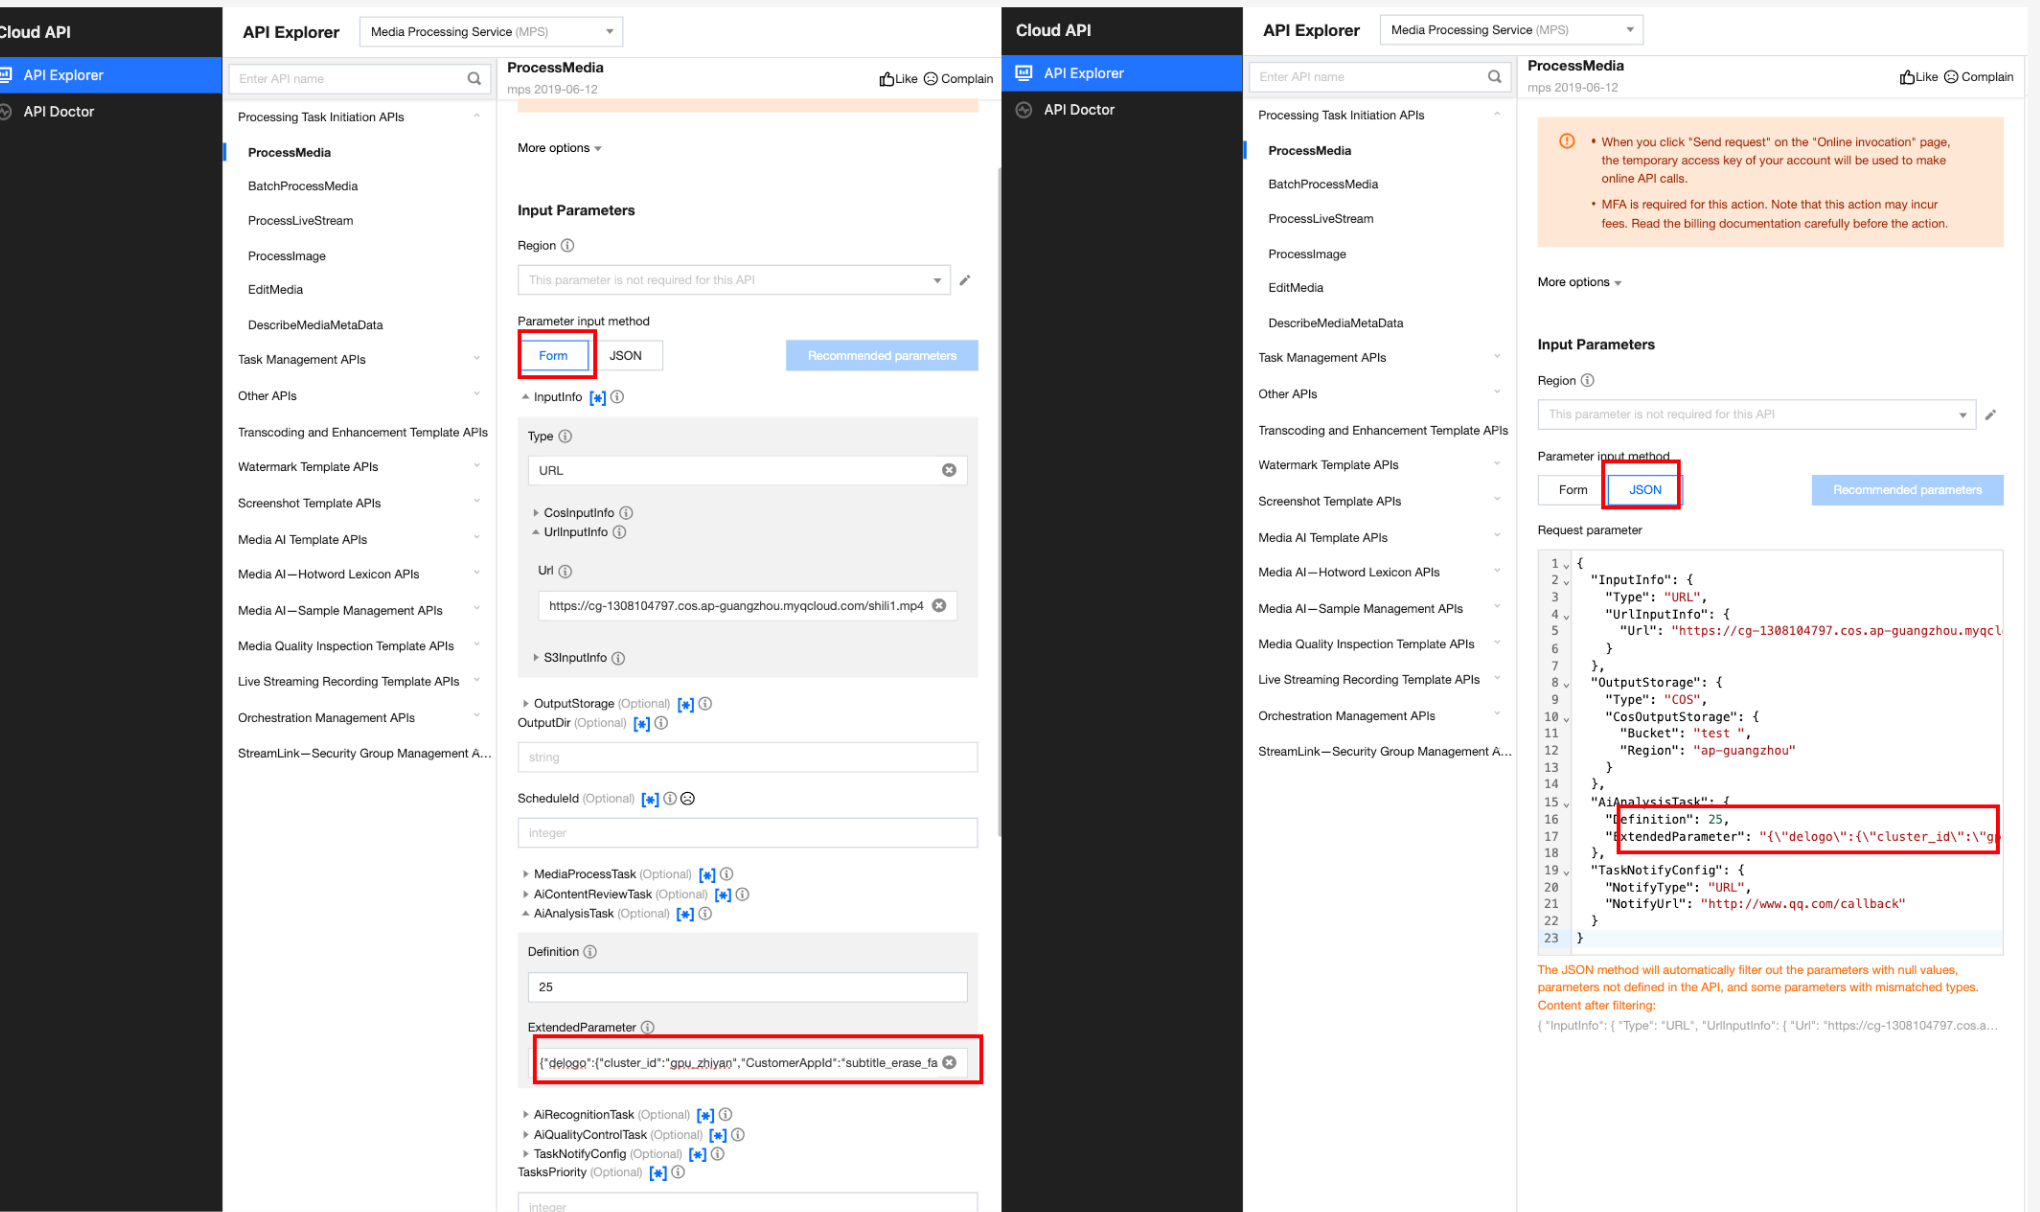Viewport: 2040px width, 1212px height.
Task: Click the pencil edit icon next to left Region dropdown
Action: (965, 280)
